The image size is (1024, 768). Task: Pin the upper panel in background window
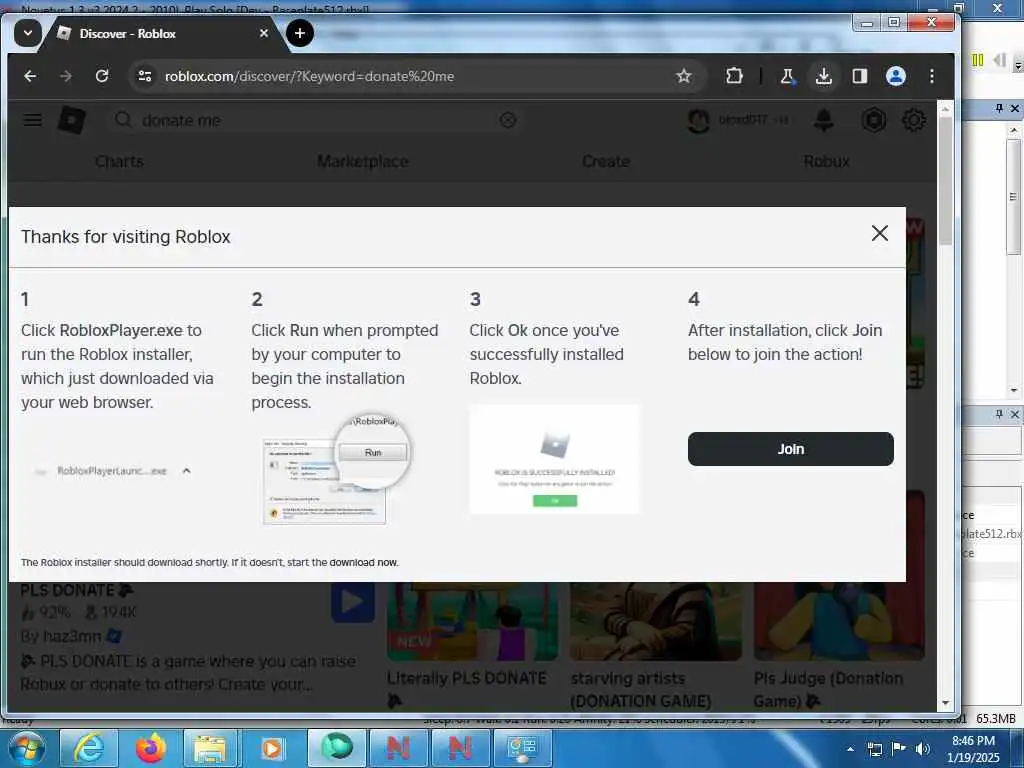[x=999, y=108]
